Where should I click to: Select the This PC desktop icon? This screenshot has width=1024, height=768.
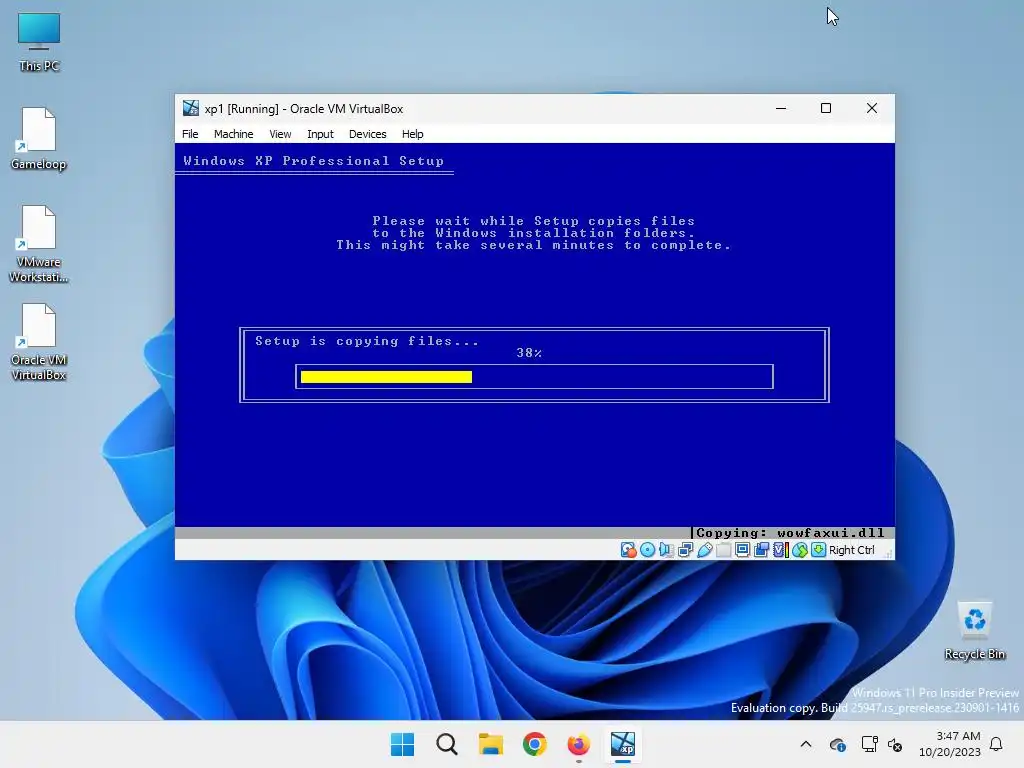pos(39,42)
